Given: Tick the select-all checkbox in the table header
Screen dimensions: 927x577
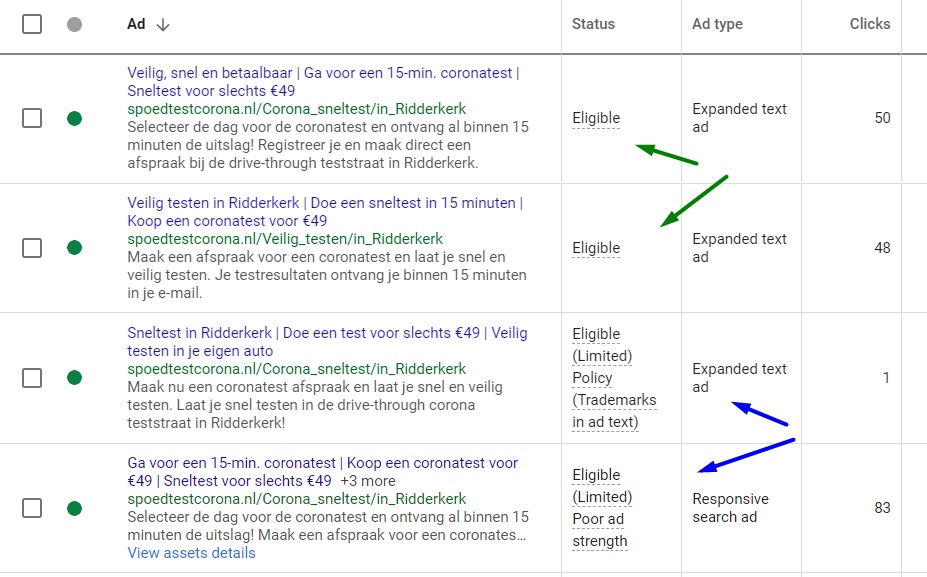Looking at the screenshot, I should 32,24.
